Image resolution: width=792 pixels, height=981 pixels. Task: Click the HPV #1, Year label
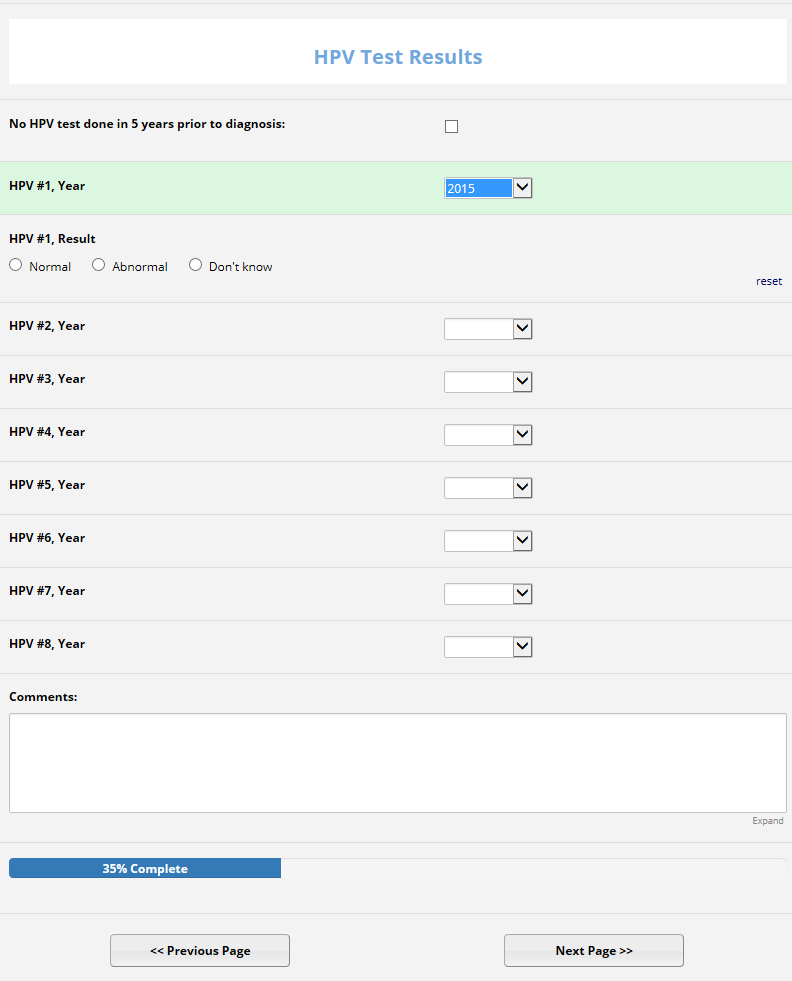click(x=47, y=186)
